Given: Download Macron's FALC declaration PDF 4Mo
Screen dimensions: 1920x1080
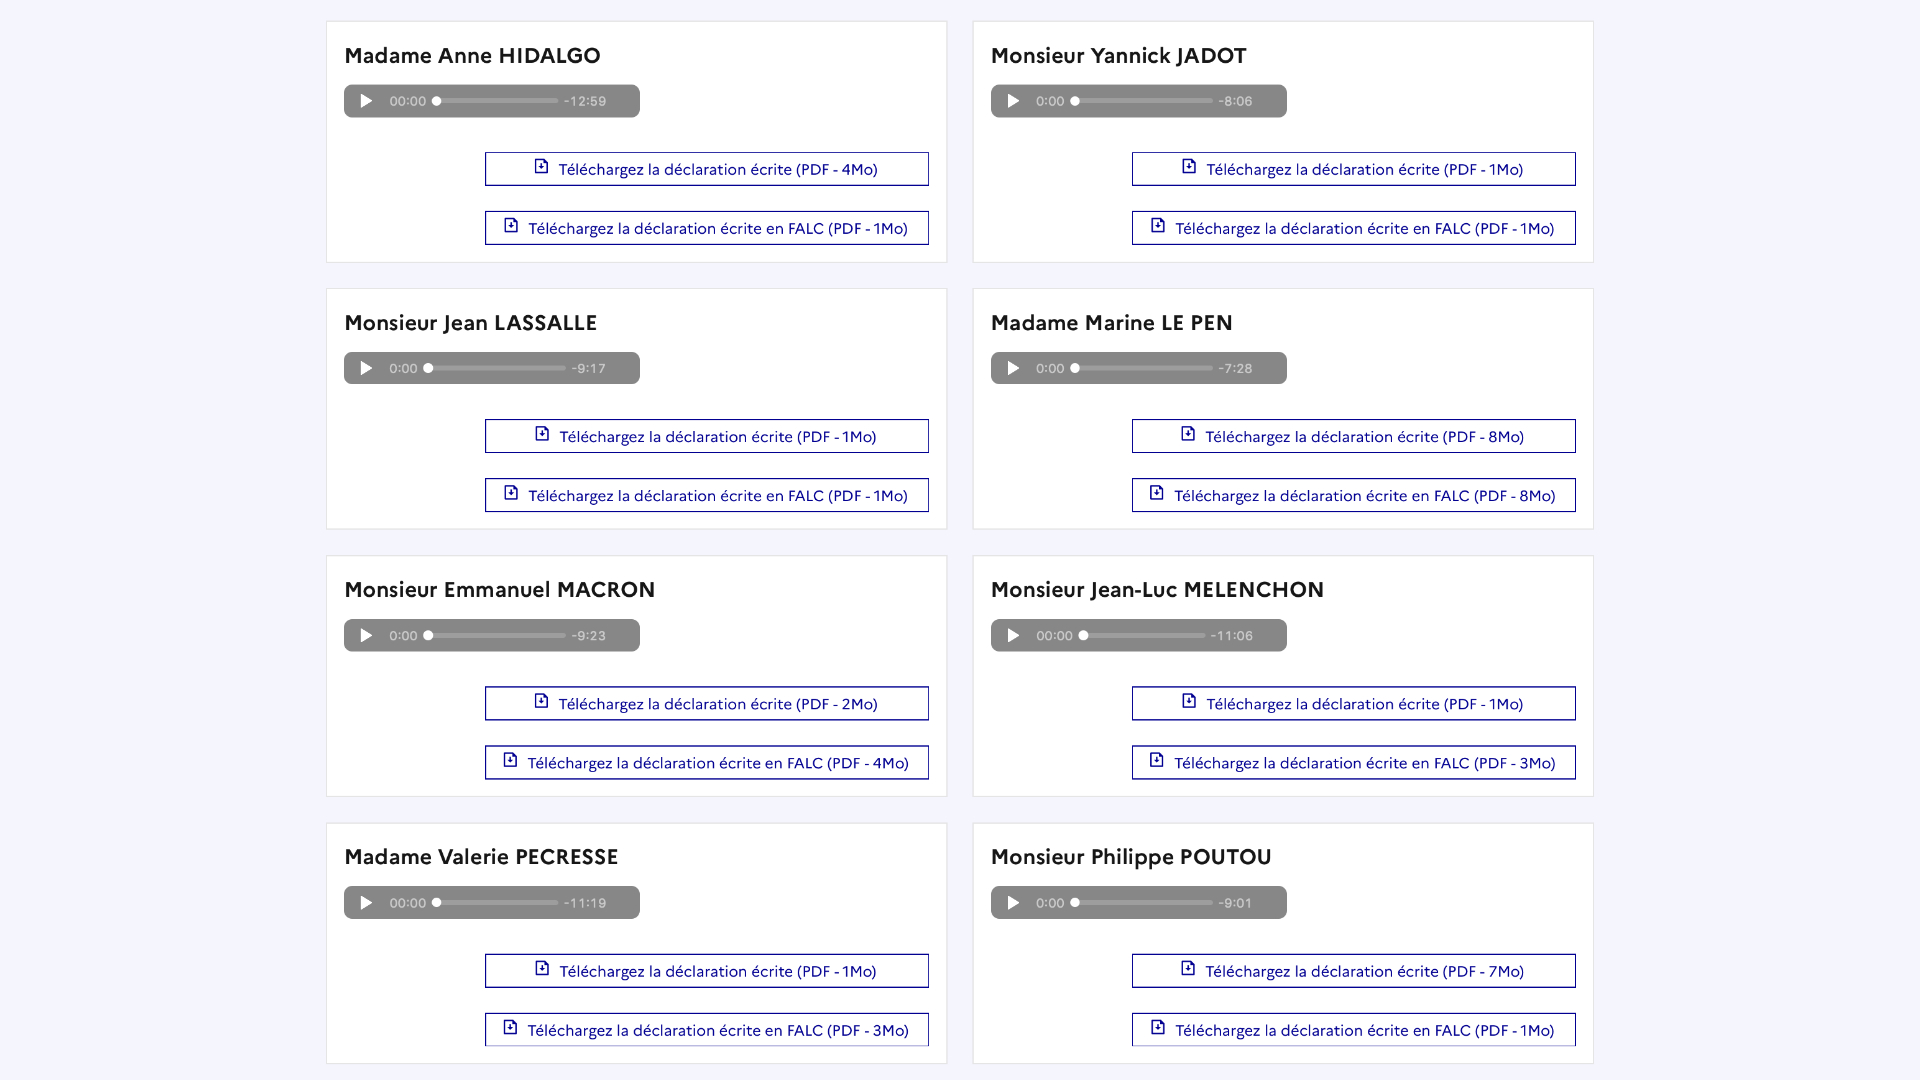Looking at the screenshot, I should (707, 763).
